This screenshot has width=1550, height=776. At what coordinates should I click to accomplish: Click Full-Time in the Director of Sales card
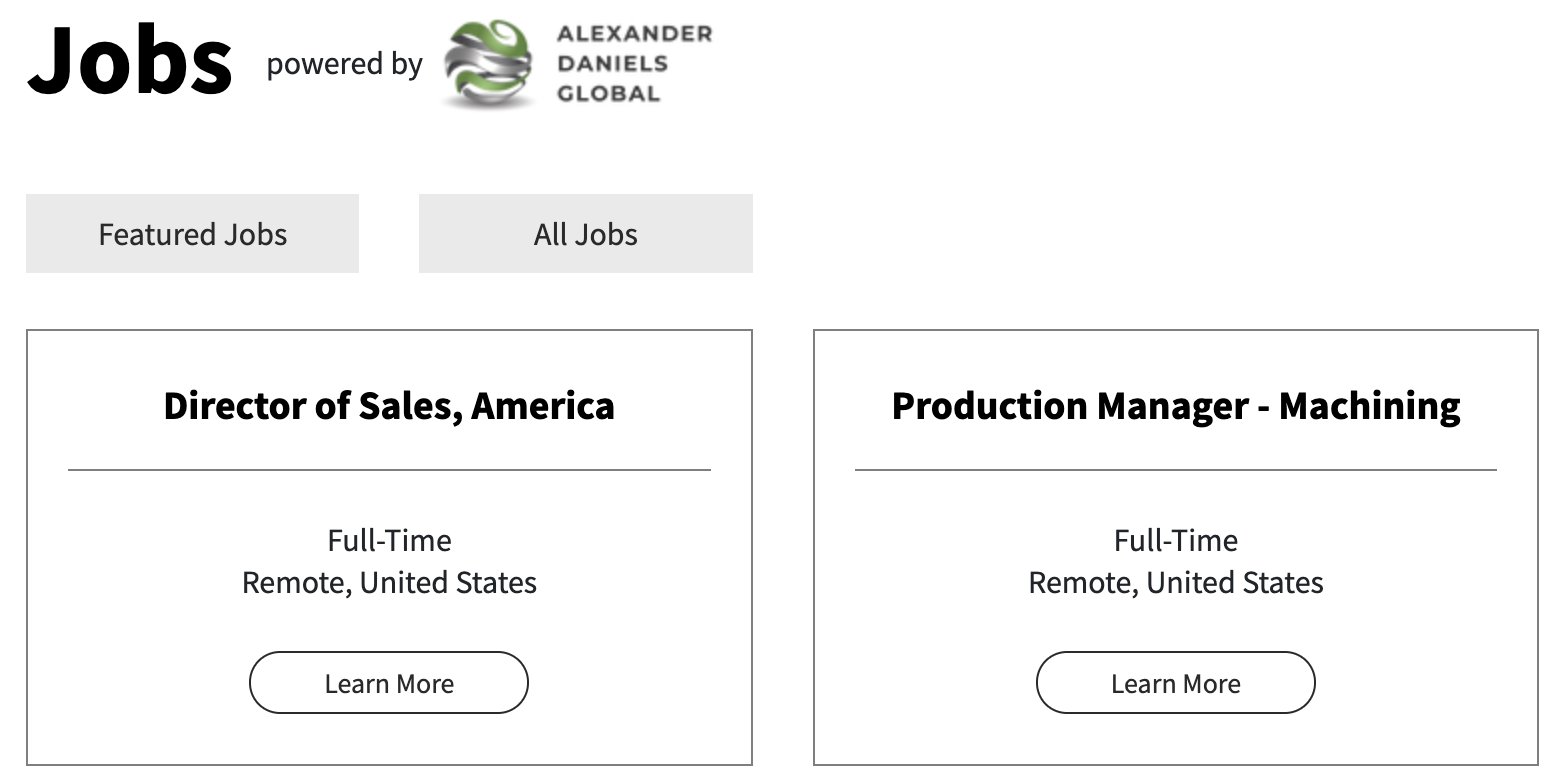click(389, 541)
